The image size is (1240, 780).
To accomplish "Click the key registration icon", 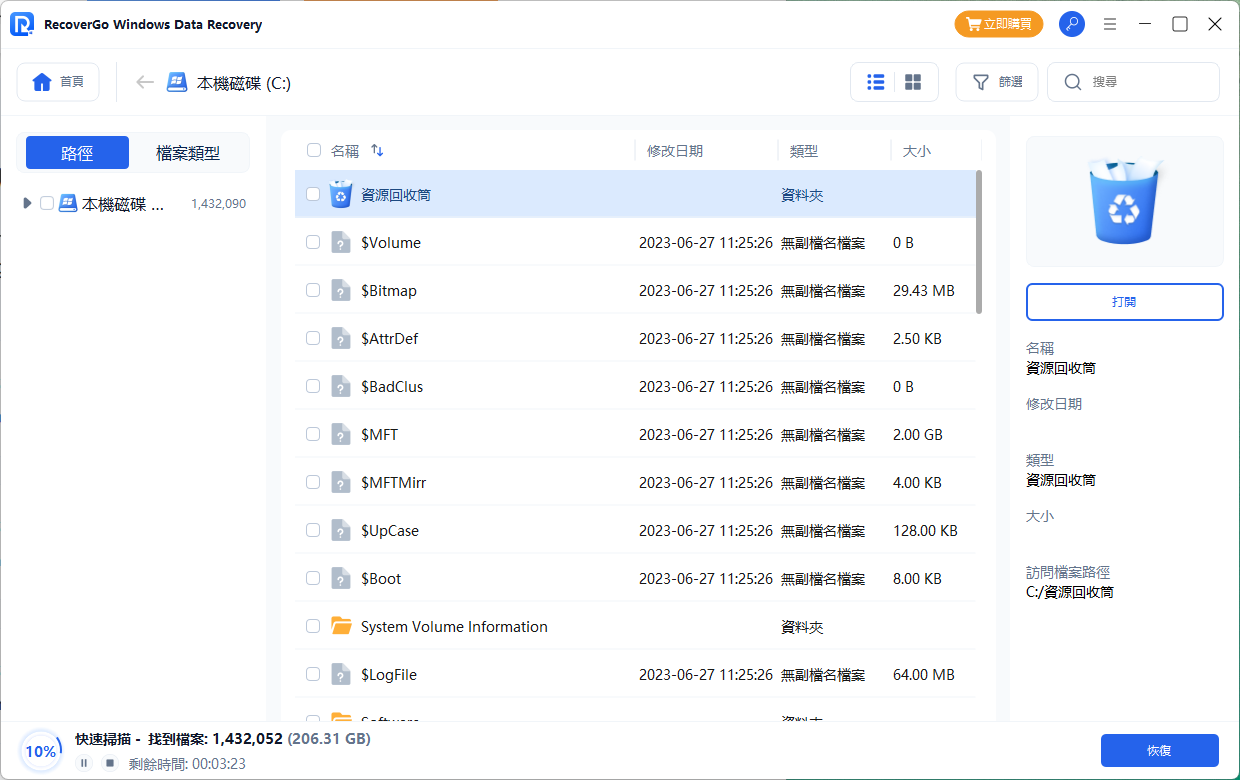I will point(1072,24).
